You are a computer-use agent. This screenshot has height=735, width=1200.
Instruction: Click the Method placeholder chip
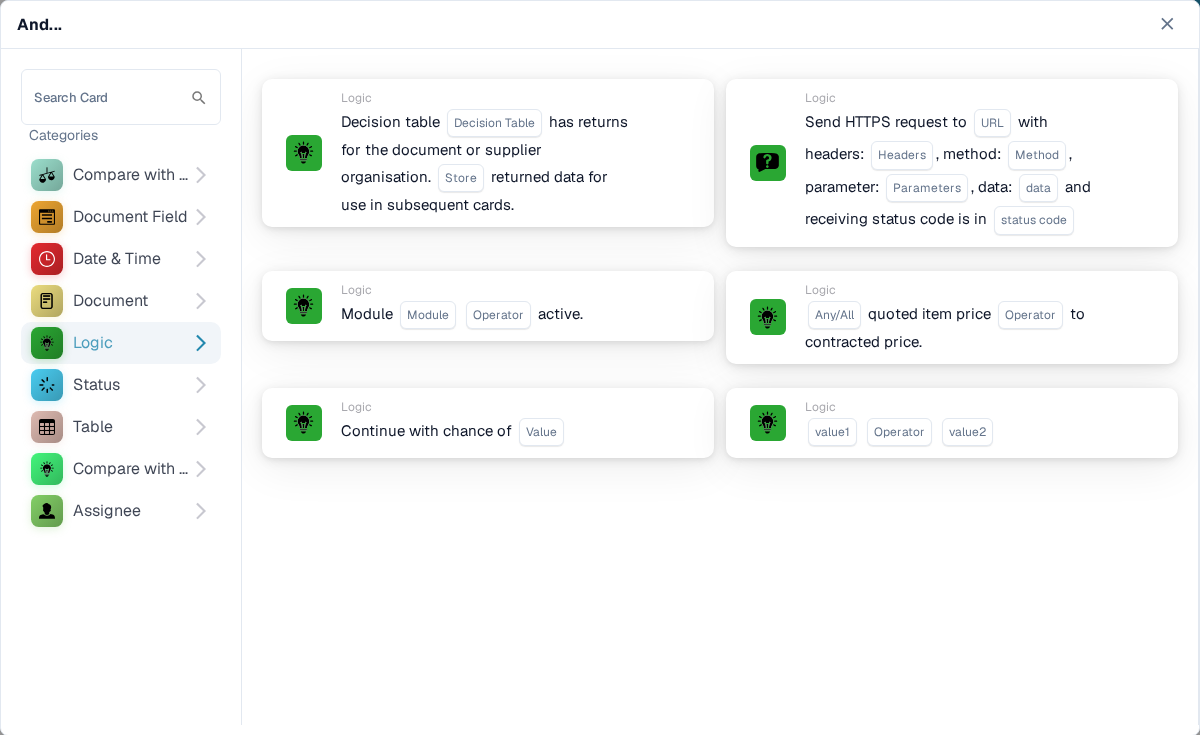point(1037,155)
